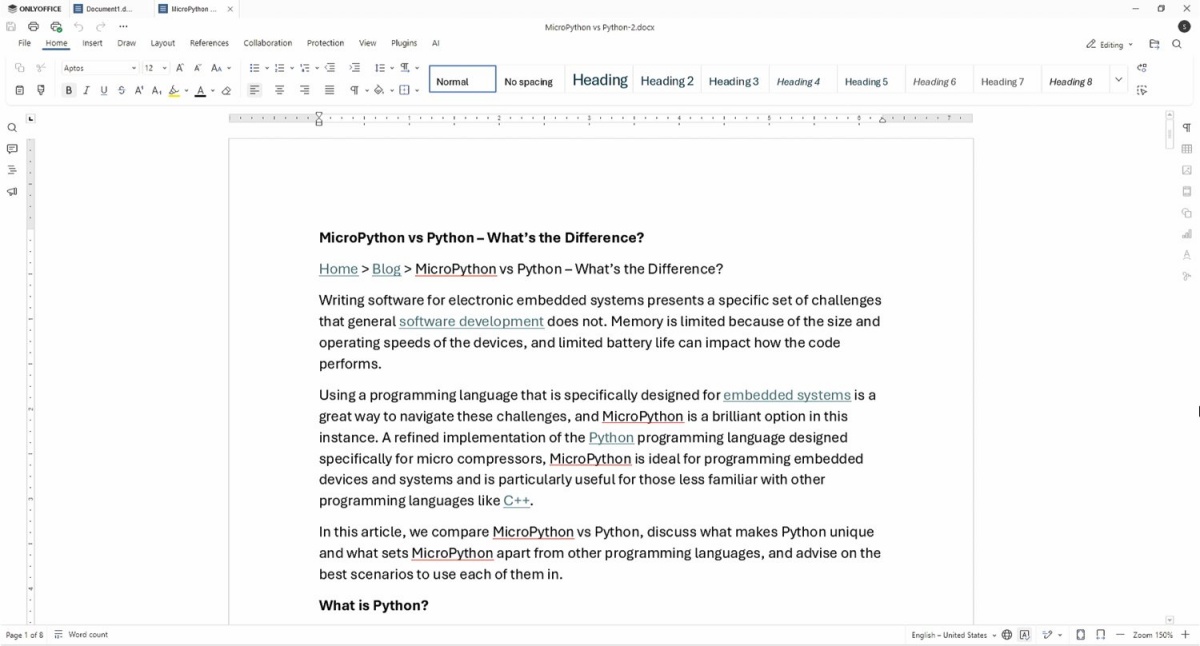Toggle superscript formatting
1200x646 pixels.
tap(139, 90)
